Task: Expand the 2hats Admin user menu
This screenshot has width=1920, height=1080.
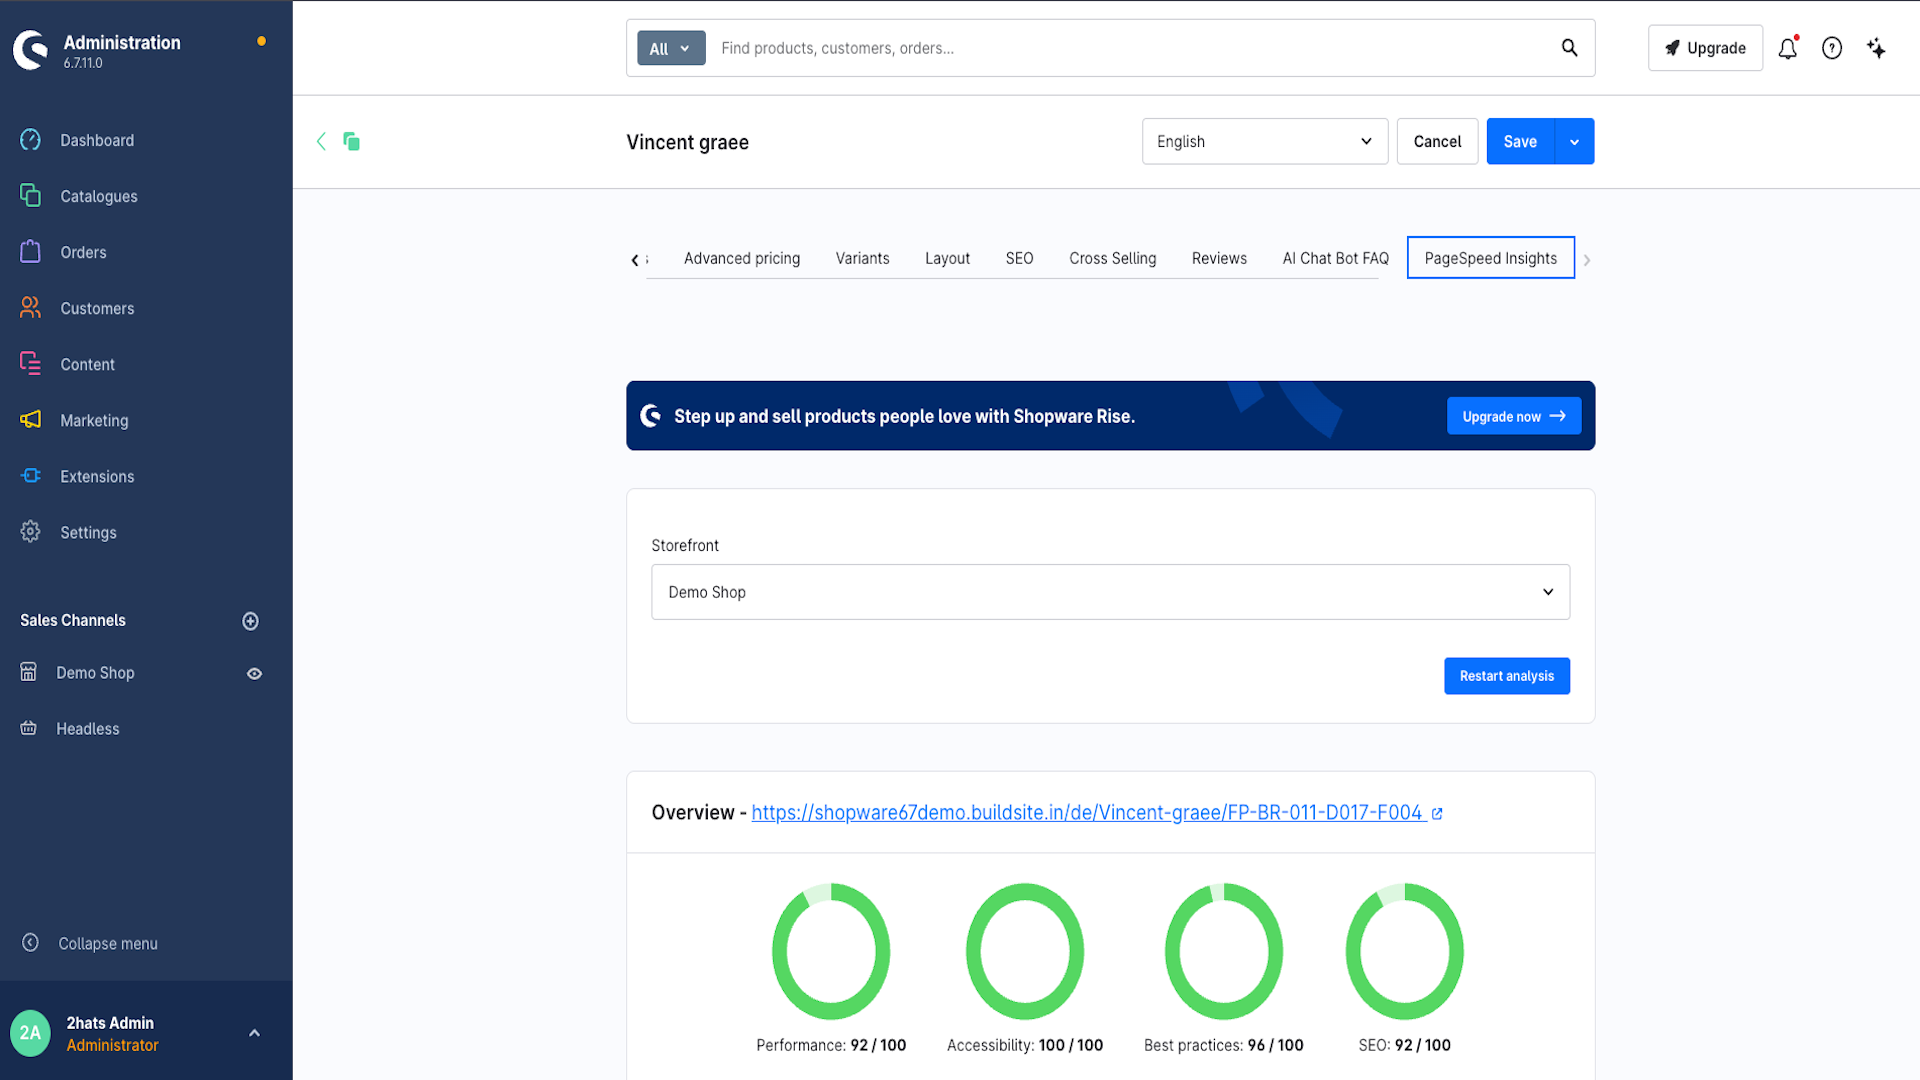Action: [254, 1033]
